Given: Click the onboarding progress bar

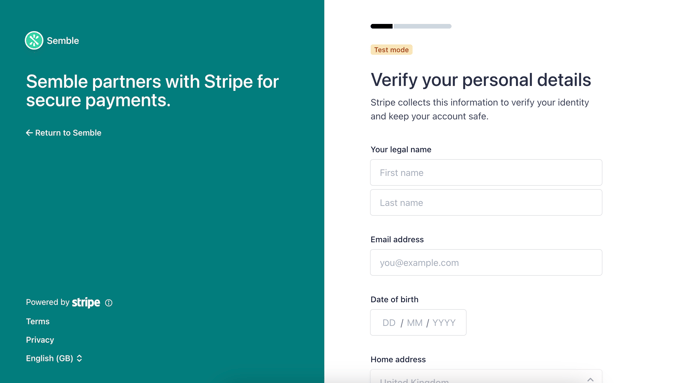Looking at the screenshot, I should tap(411, 26).
